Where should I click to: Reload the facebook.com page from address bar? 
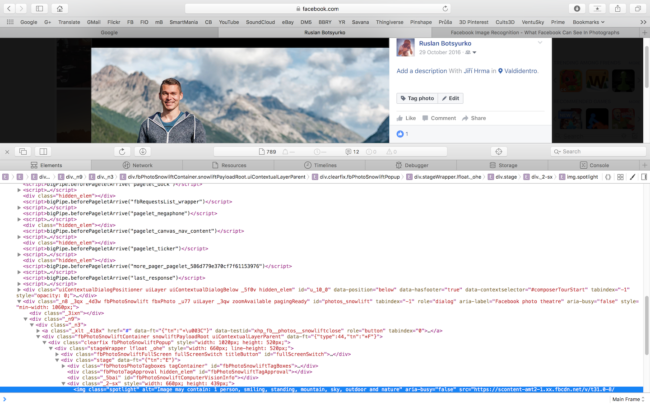pos(445,8)
